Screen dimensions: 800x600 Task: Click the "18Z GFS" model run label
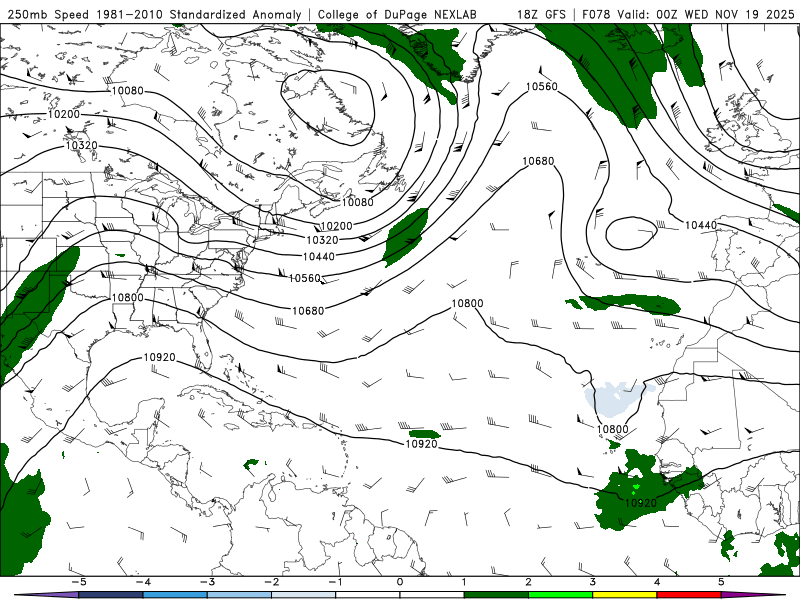click(541, 14)
